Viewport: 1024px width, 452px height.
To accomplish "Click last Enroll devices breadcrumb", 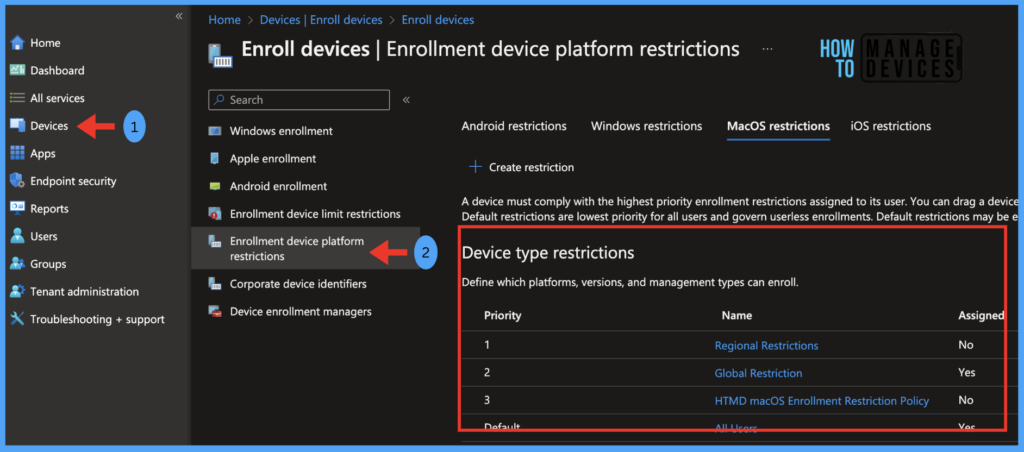I will coord(438,20).
